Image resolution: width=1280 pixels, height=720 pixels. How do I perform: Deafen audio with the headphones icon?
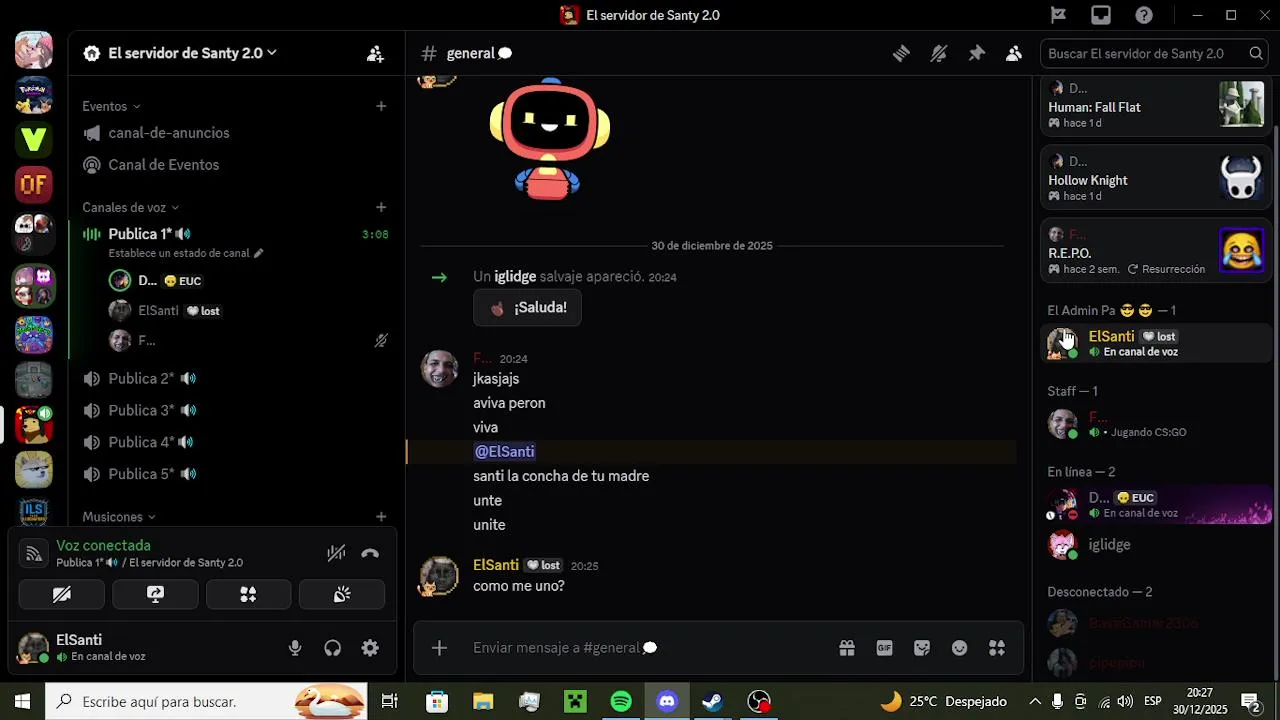pos(333,648)
